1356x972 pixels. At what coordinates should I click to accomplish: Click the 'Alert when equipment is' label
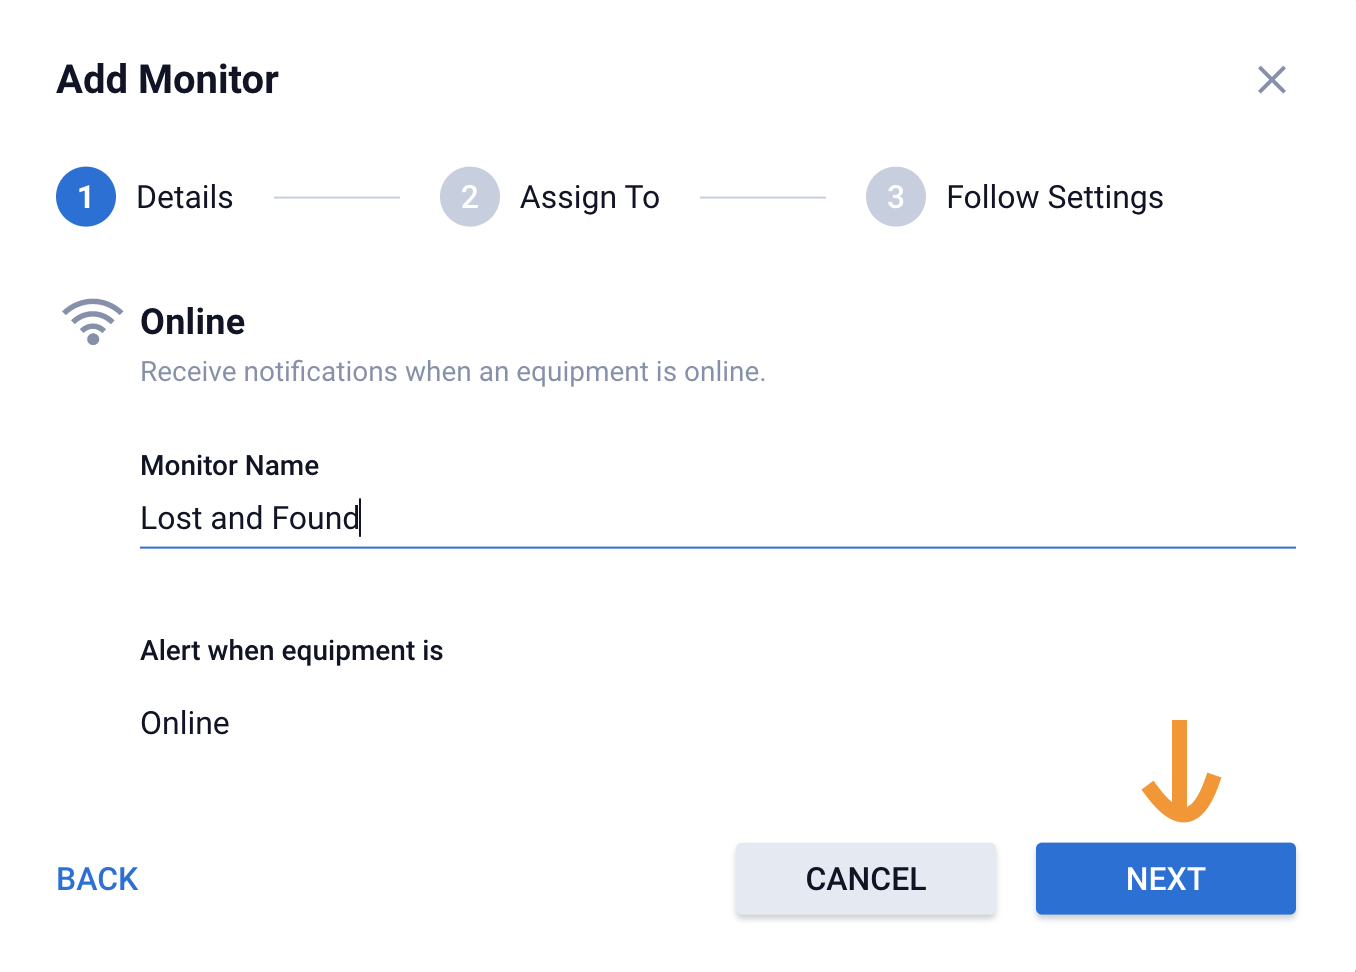point(291,651)
